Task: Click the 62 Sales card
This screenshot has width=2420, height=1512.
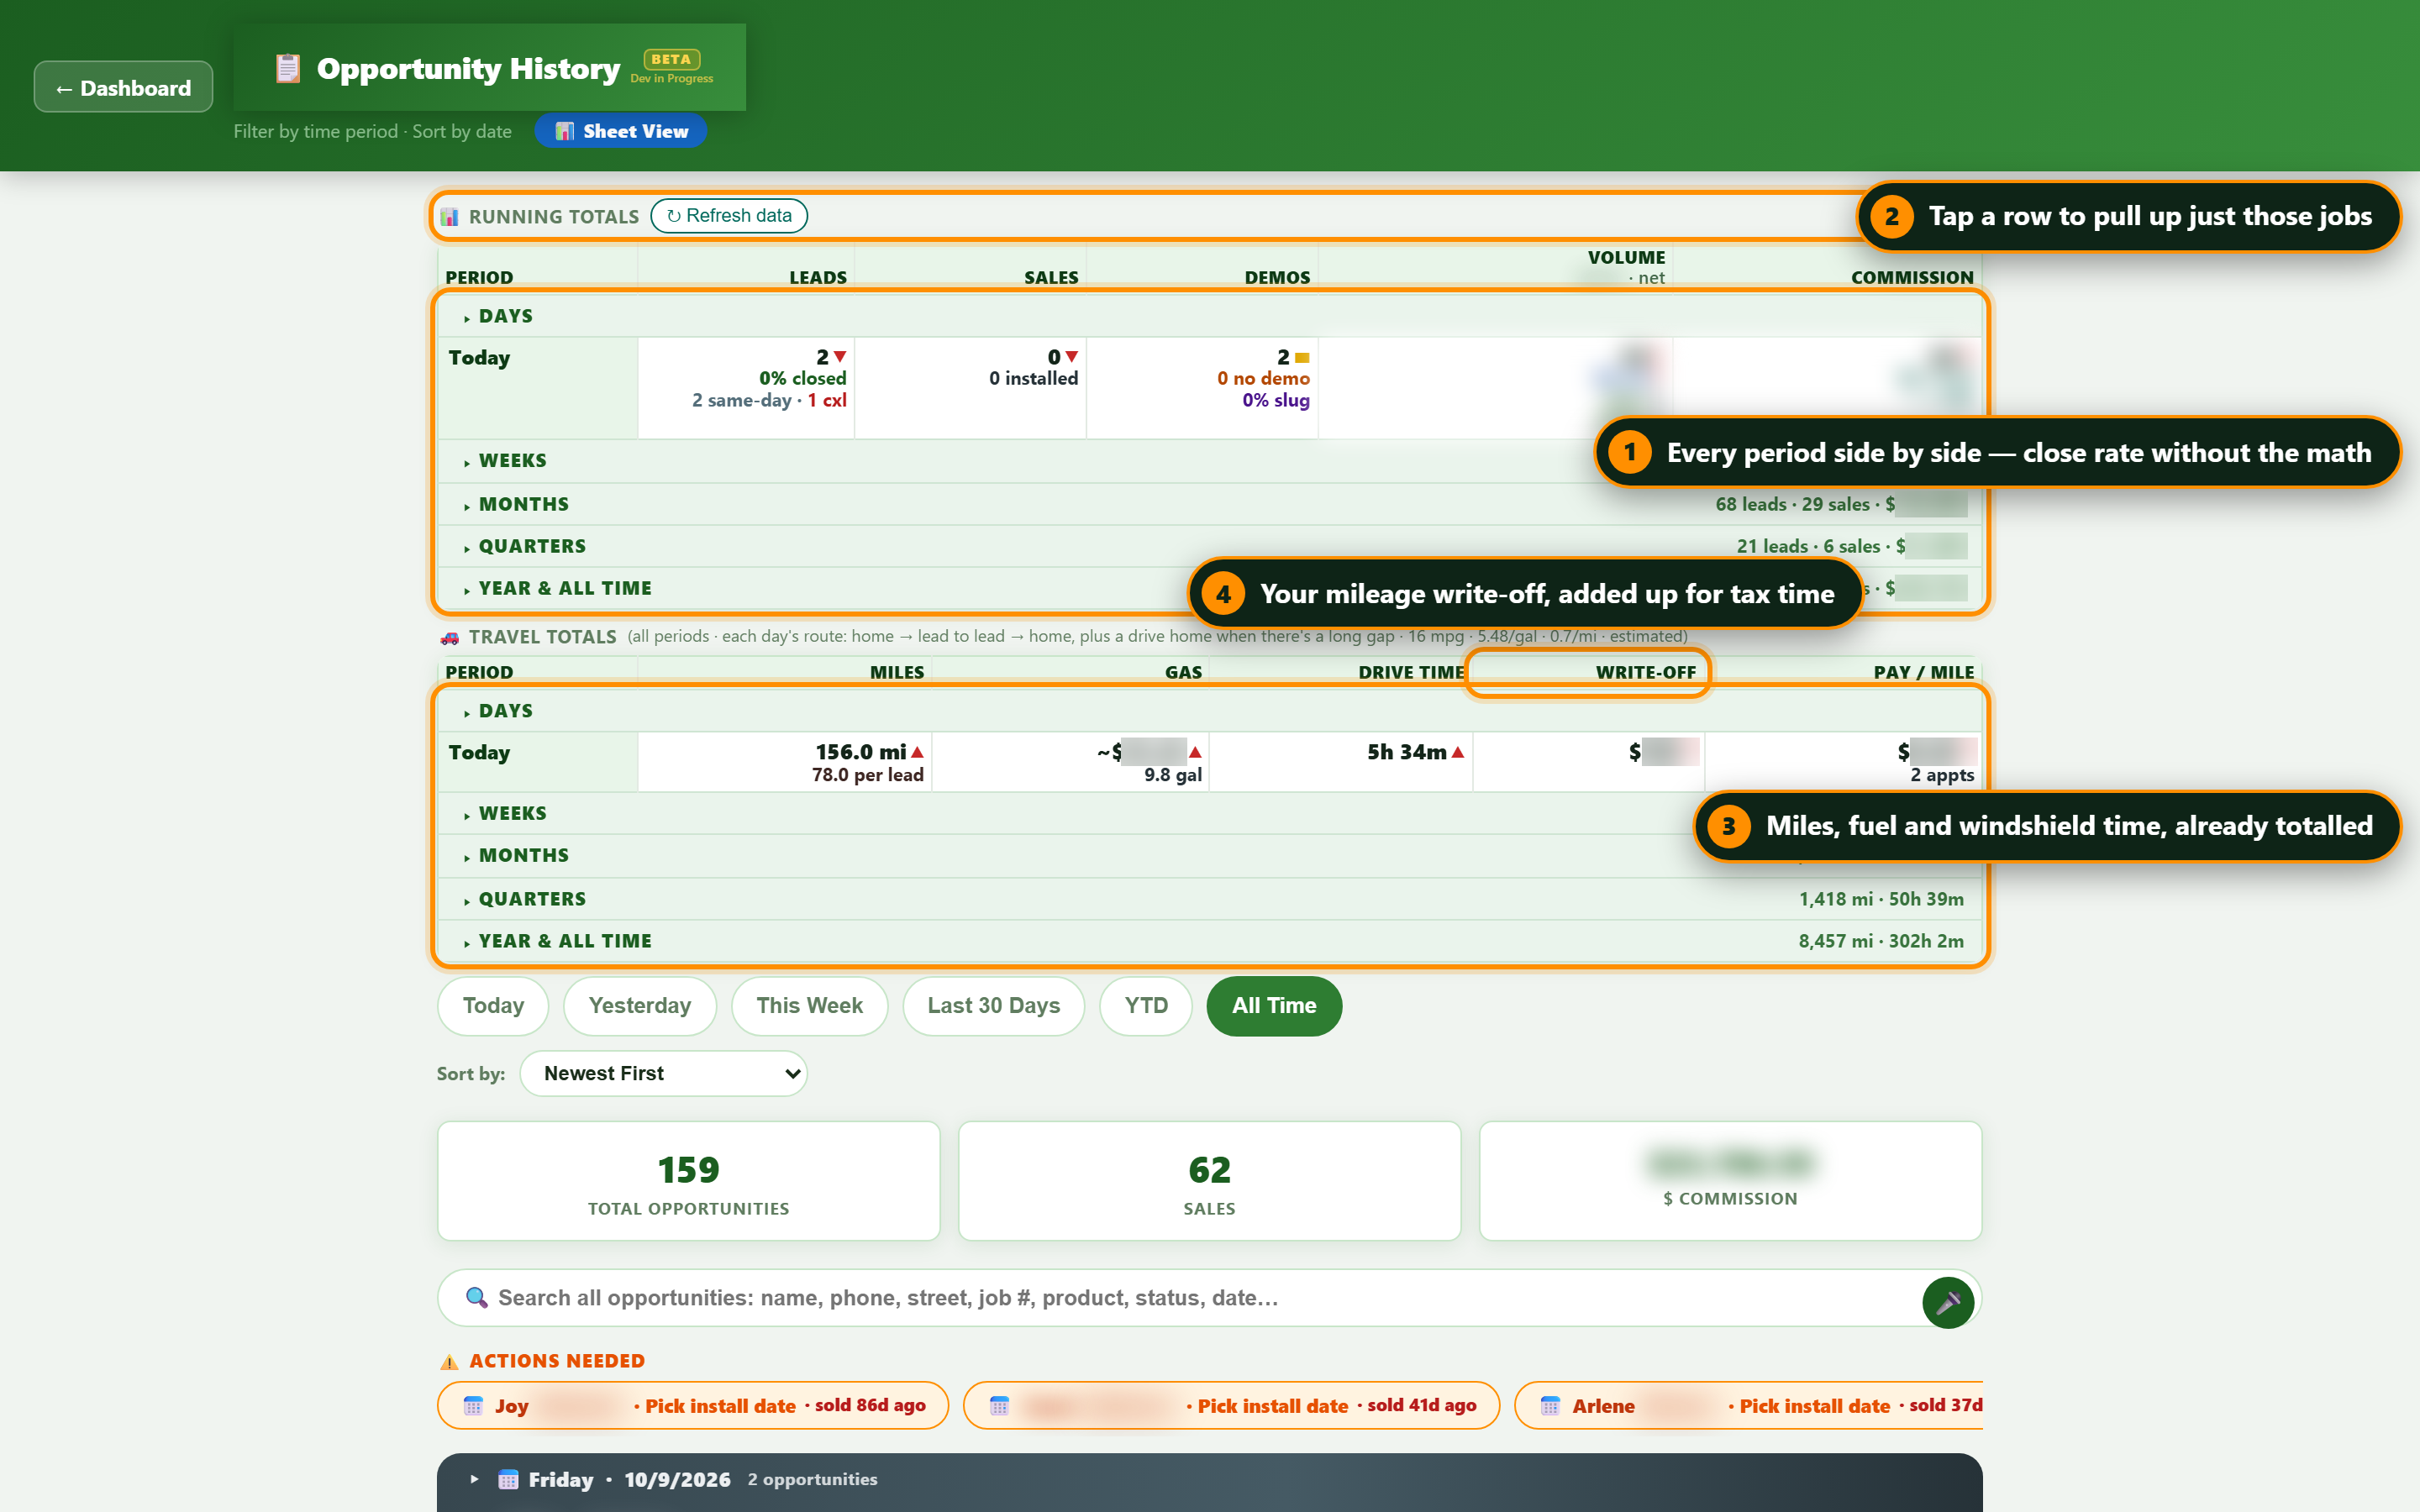Action: tap(1209, 1181)
